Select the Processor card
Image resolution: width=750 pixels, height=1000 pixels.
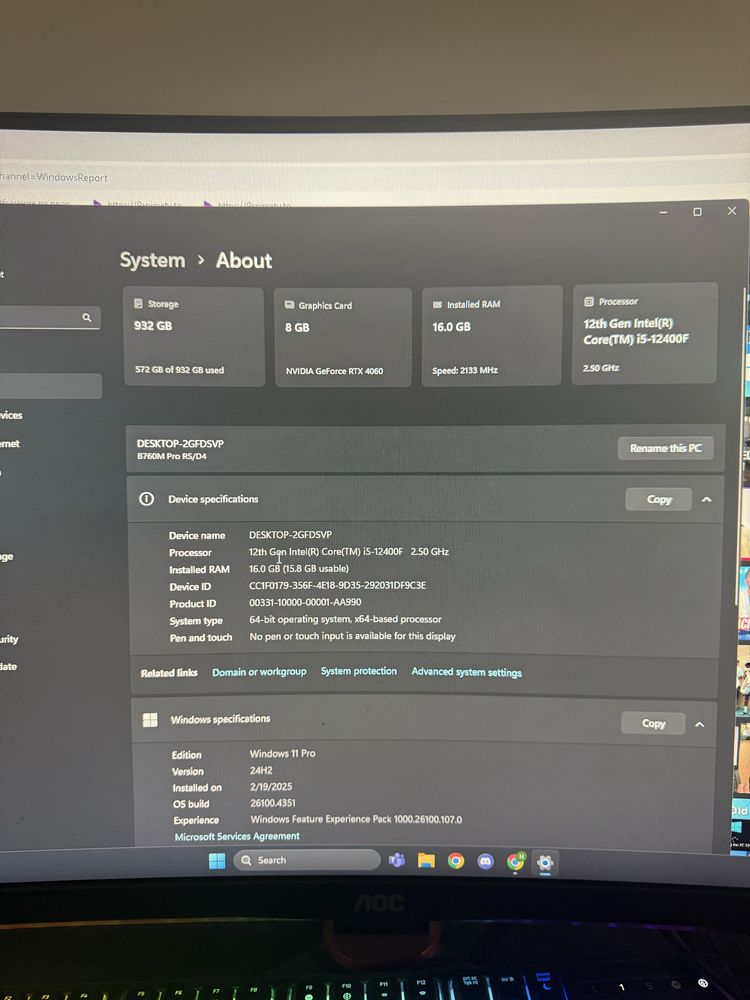pos(645,334)
